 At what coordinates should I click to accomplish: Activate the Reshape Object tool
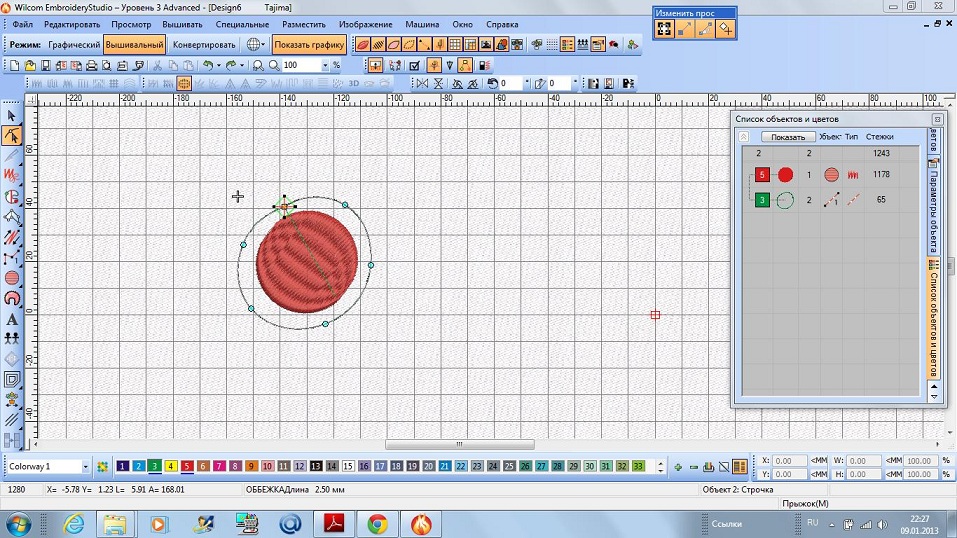pos(12,135)
